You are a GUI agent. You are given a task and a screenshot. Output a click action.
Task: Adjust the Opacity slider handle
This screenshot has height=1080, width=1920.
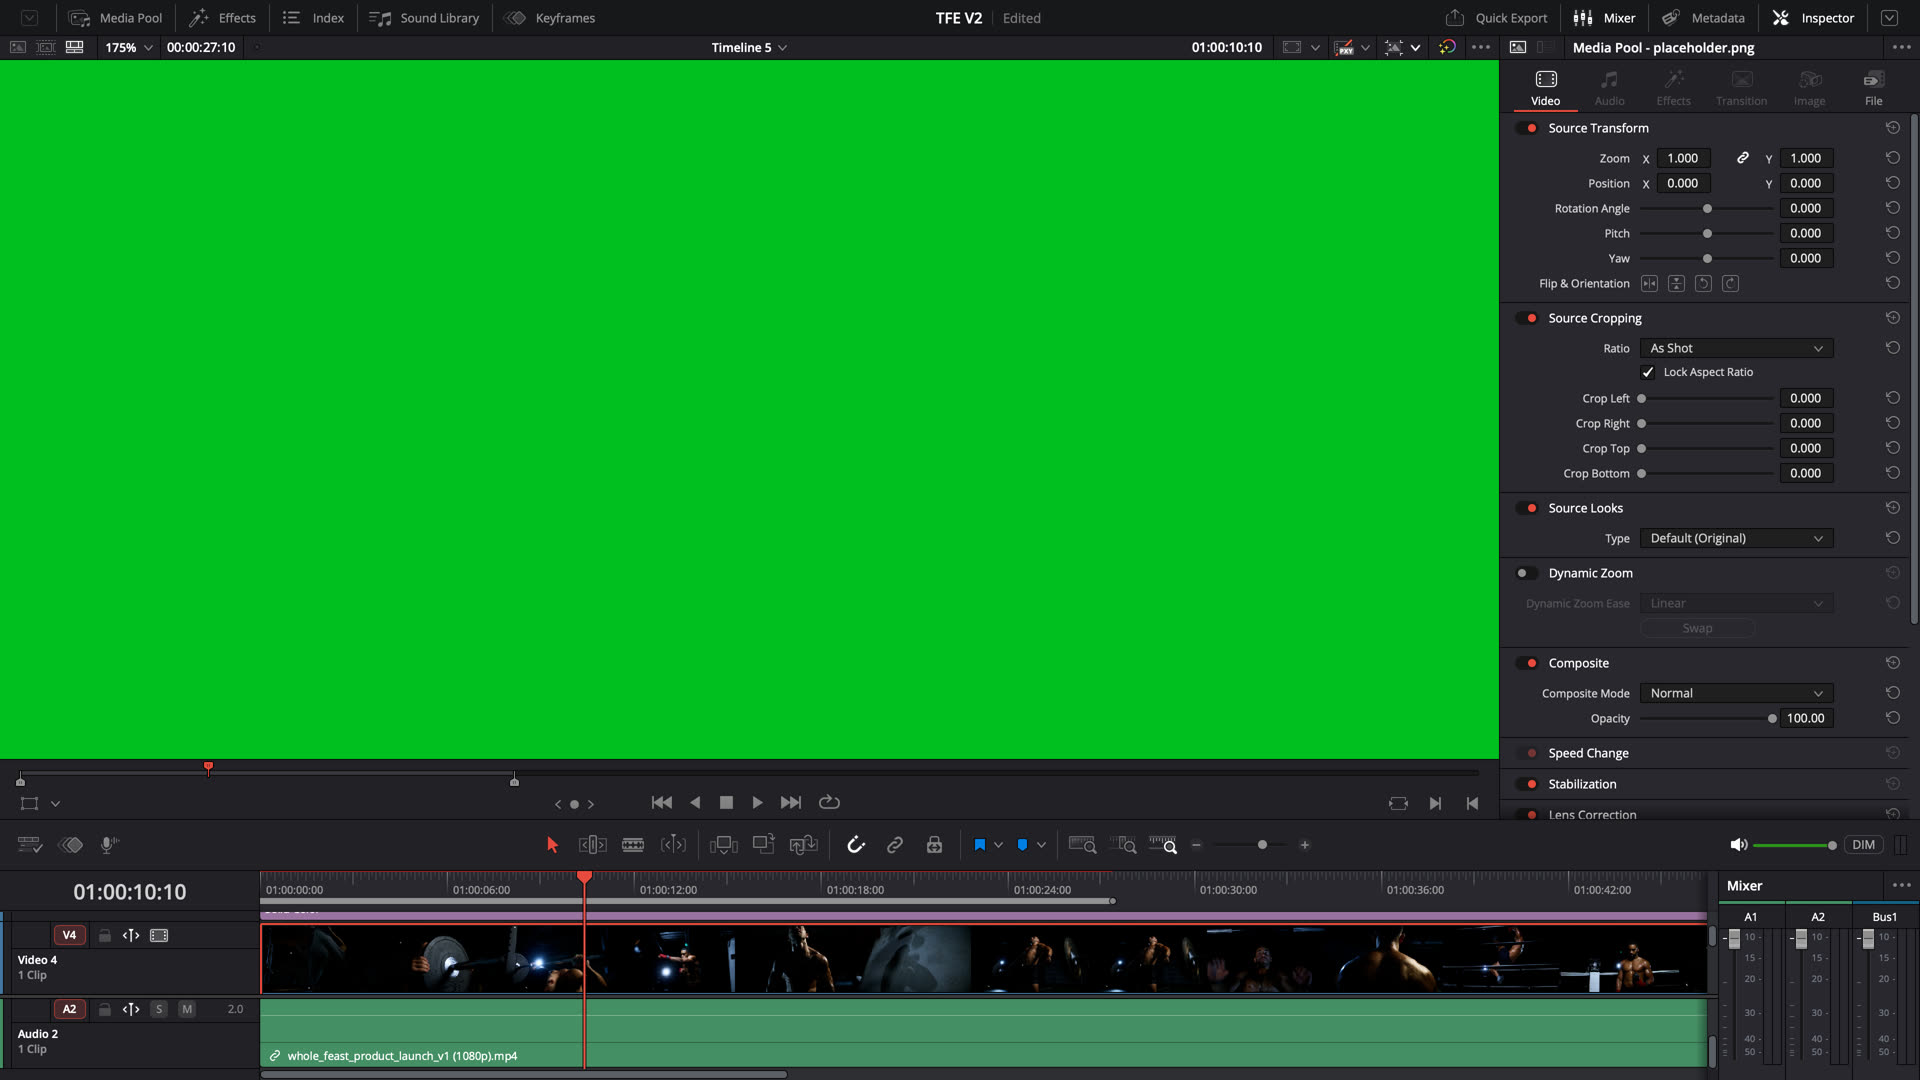pos(1772,719)
